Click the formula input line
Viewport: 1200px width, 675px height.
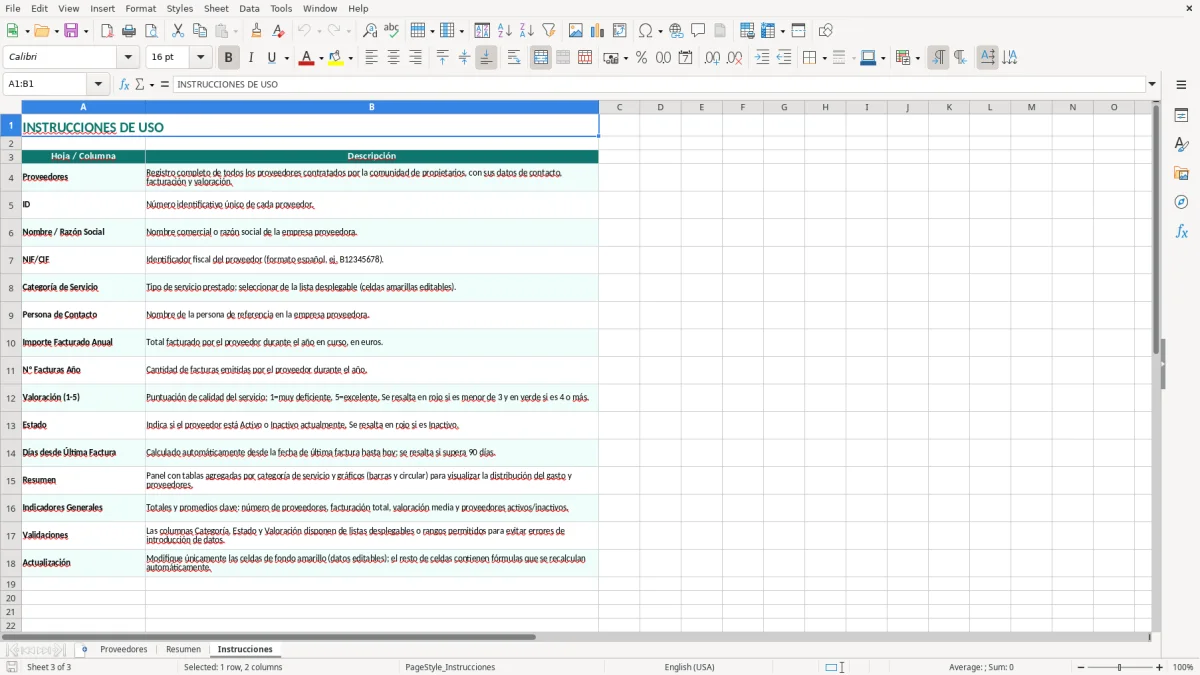(659, 85)
